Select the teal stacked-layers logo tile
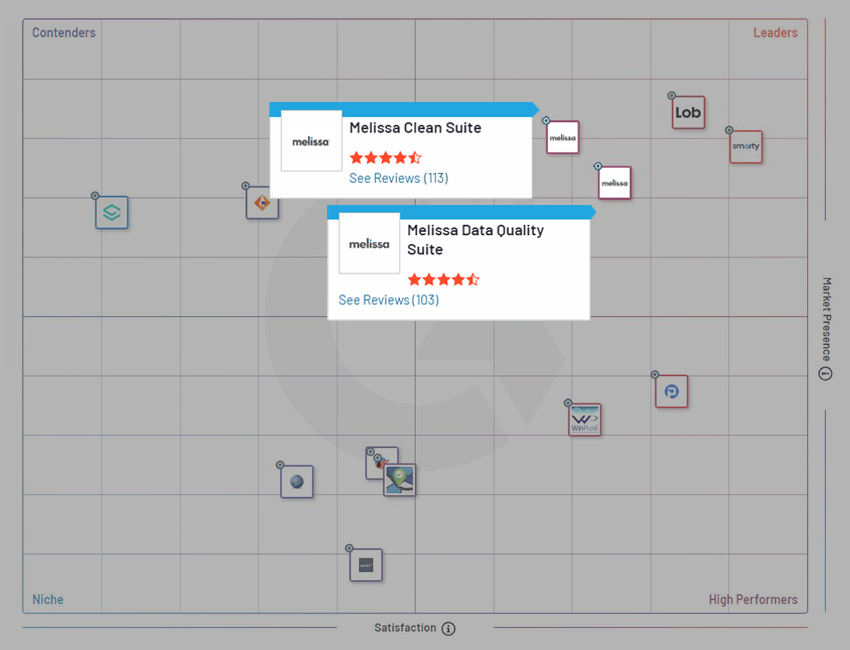This screenshot has width=850, height=650. pos(112,212)
